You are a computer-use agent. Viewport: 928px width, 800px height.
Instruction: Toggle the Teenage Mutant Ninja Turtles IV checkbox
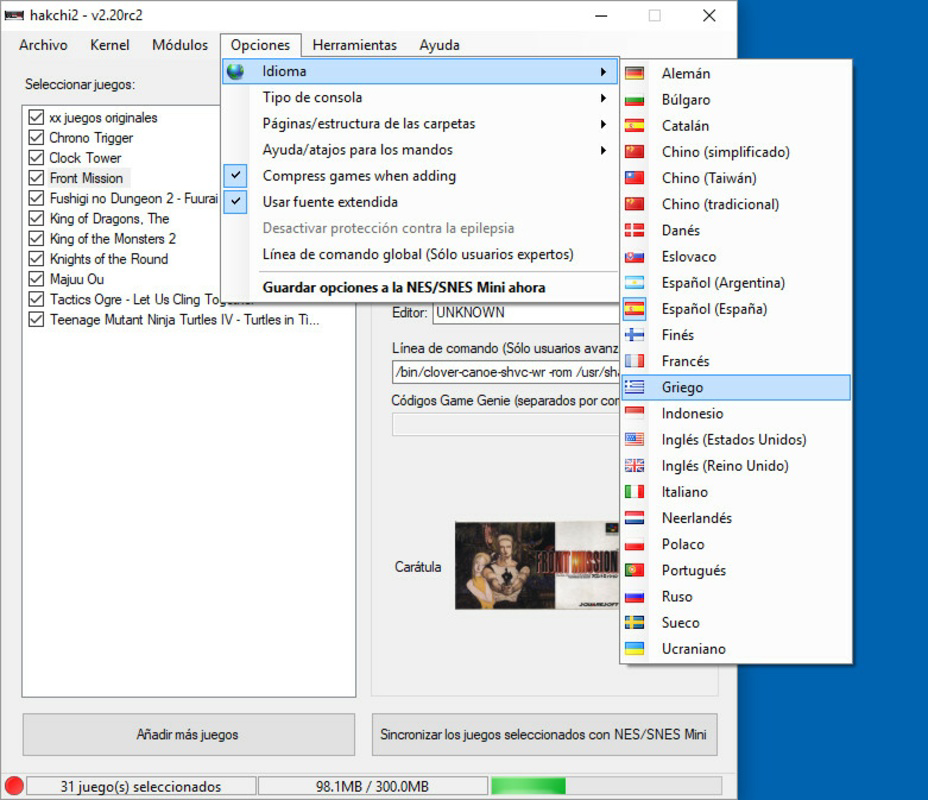click(x=36, y=319)
